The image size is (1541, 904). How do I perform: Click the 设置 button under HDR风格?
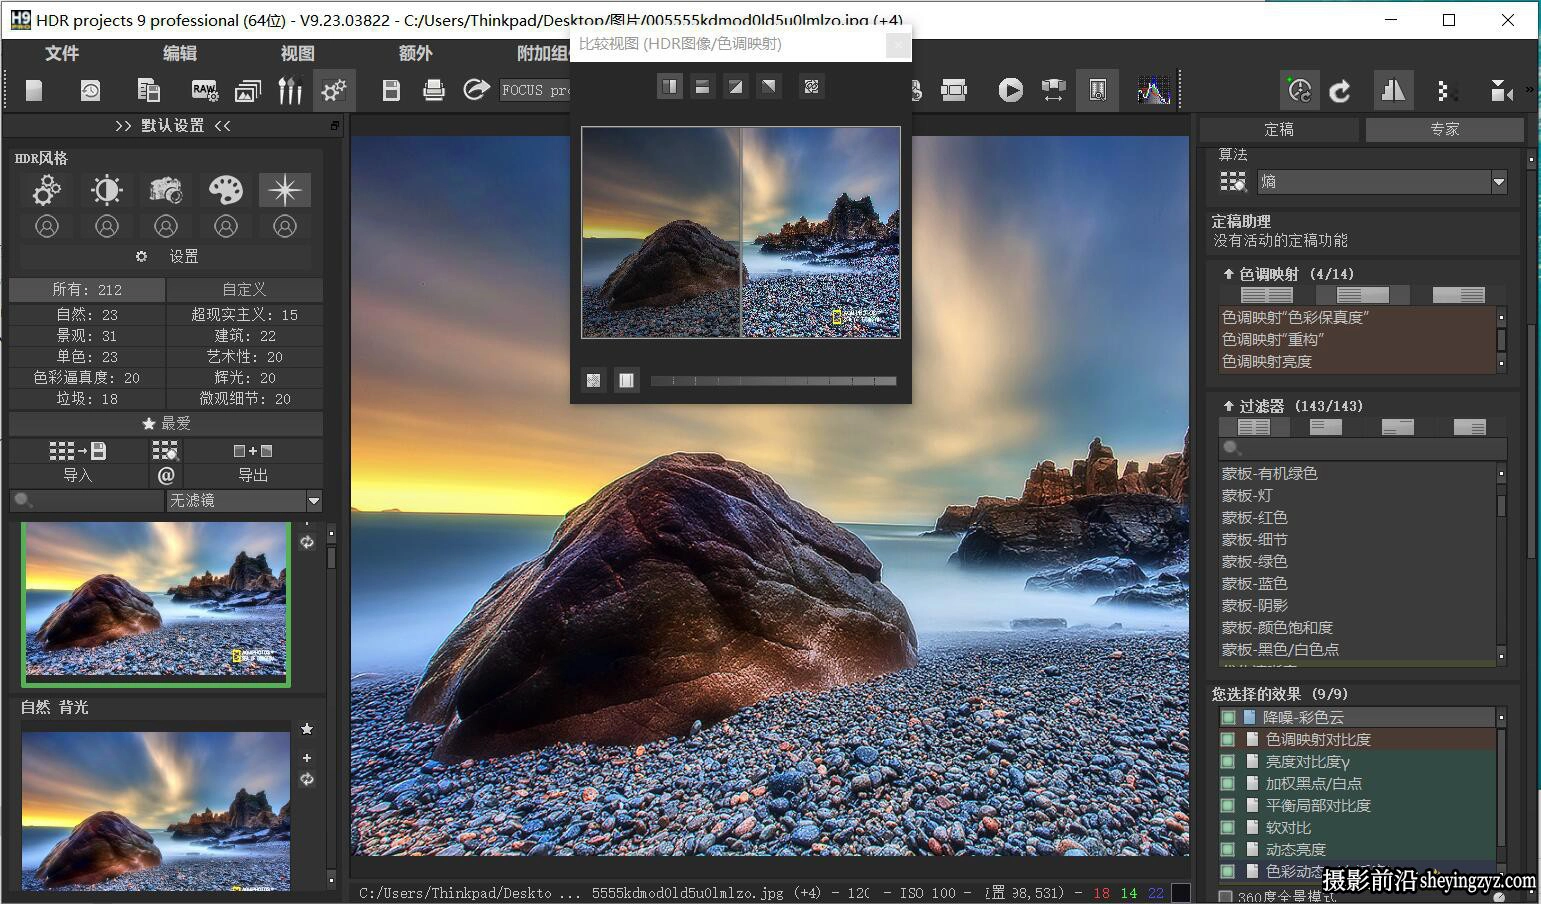[x=166, y=257]
